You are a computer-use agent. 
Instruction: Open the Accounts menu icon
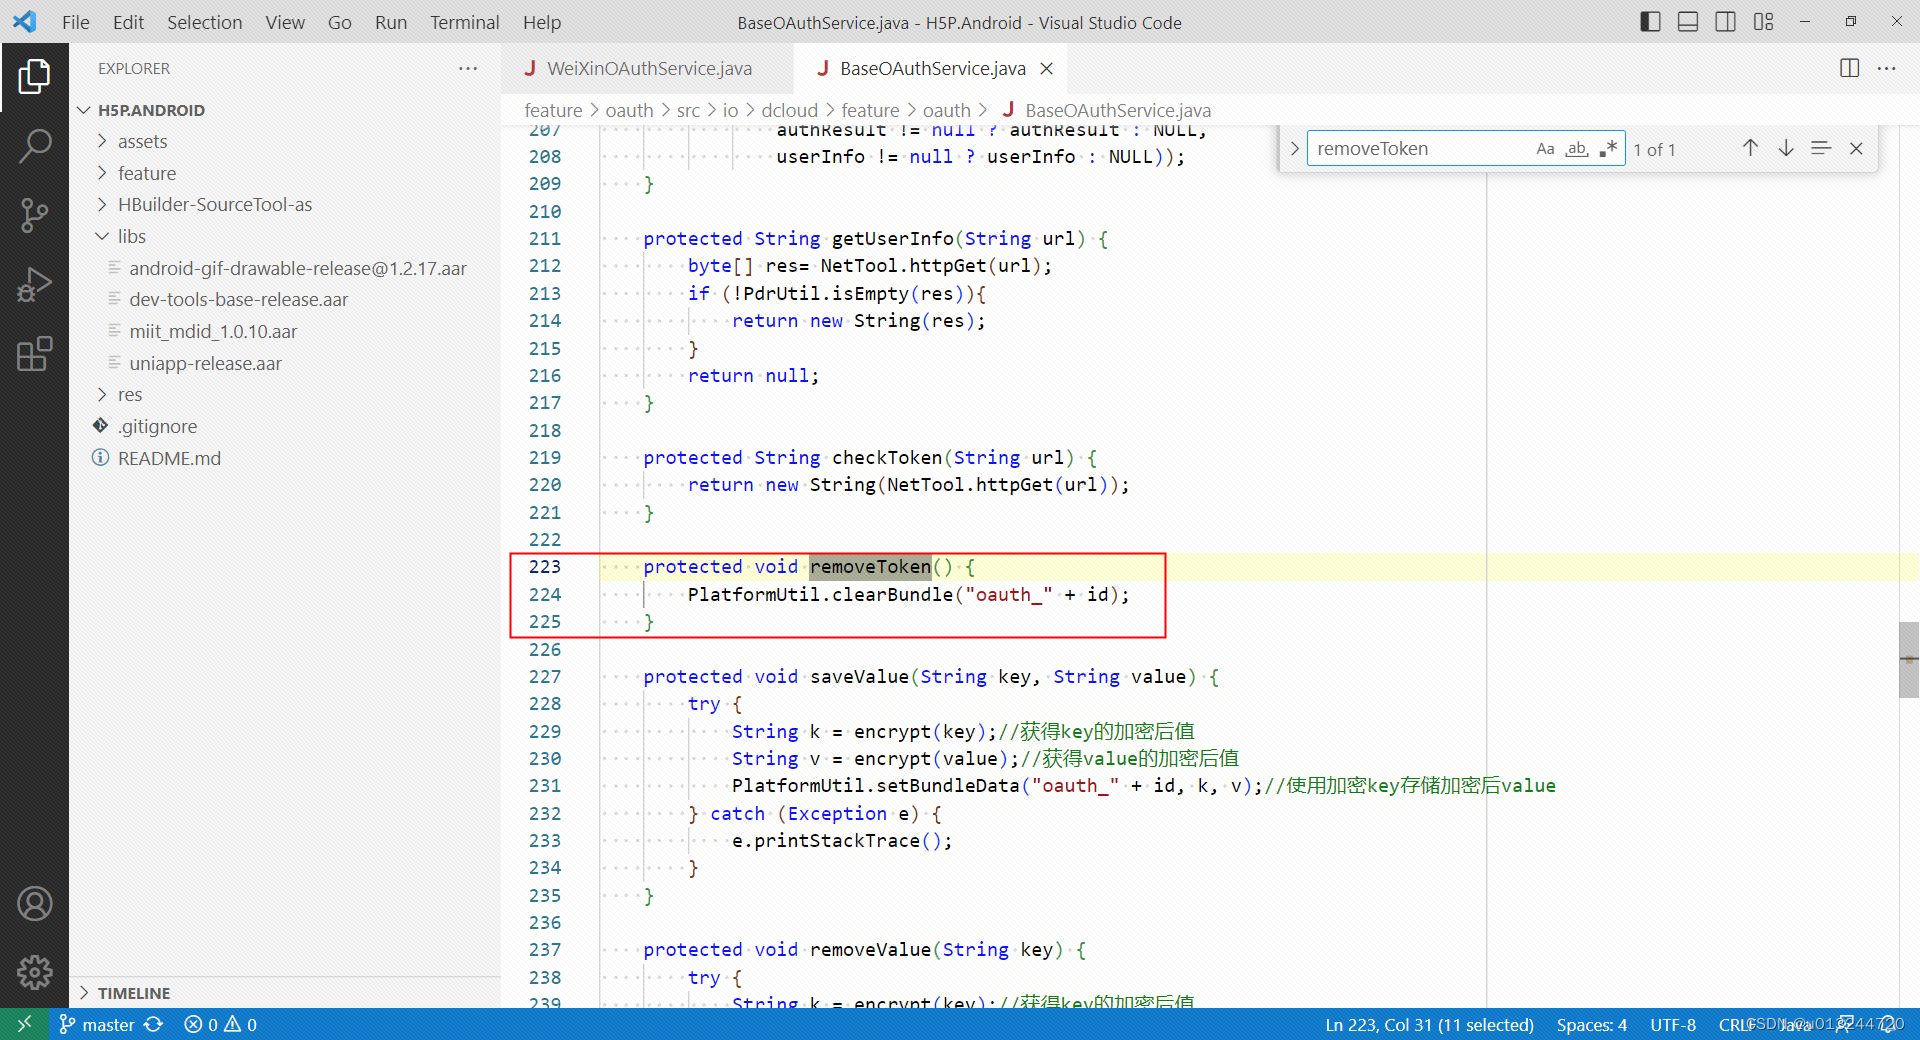34,904
